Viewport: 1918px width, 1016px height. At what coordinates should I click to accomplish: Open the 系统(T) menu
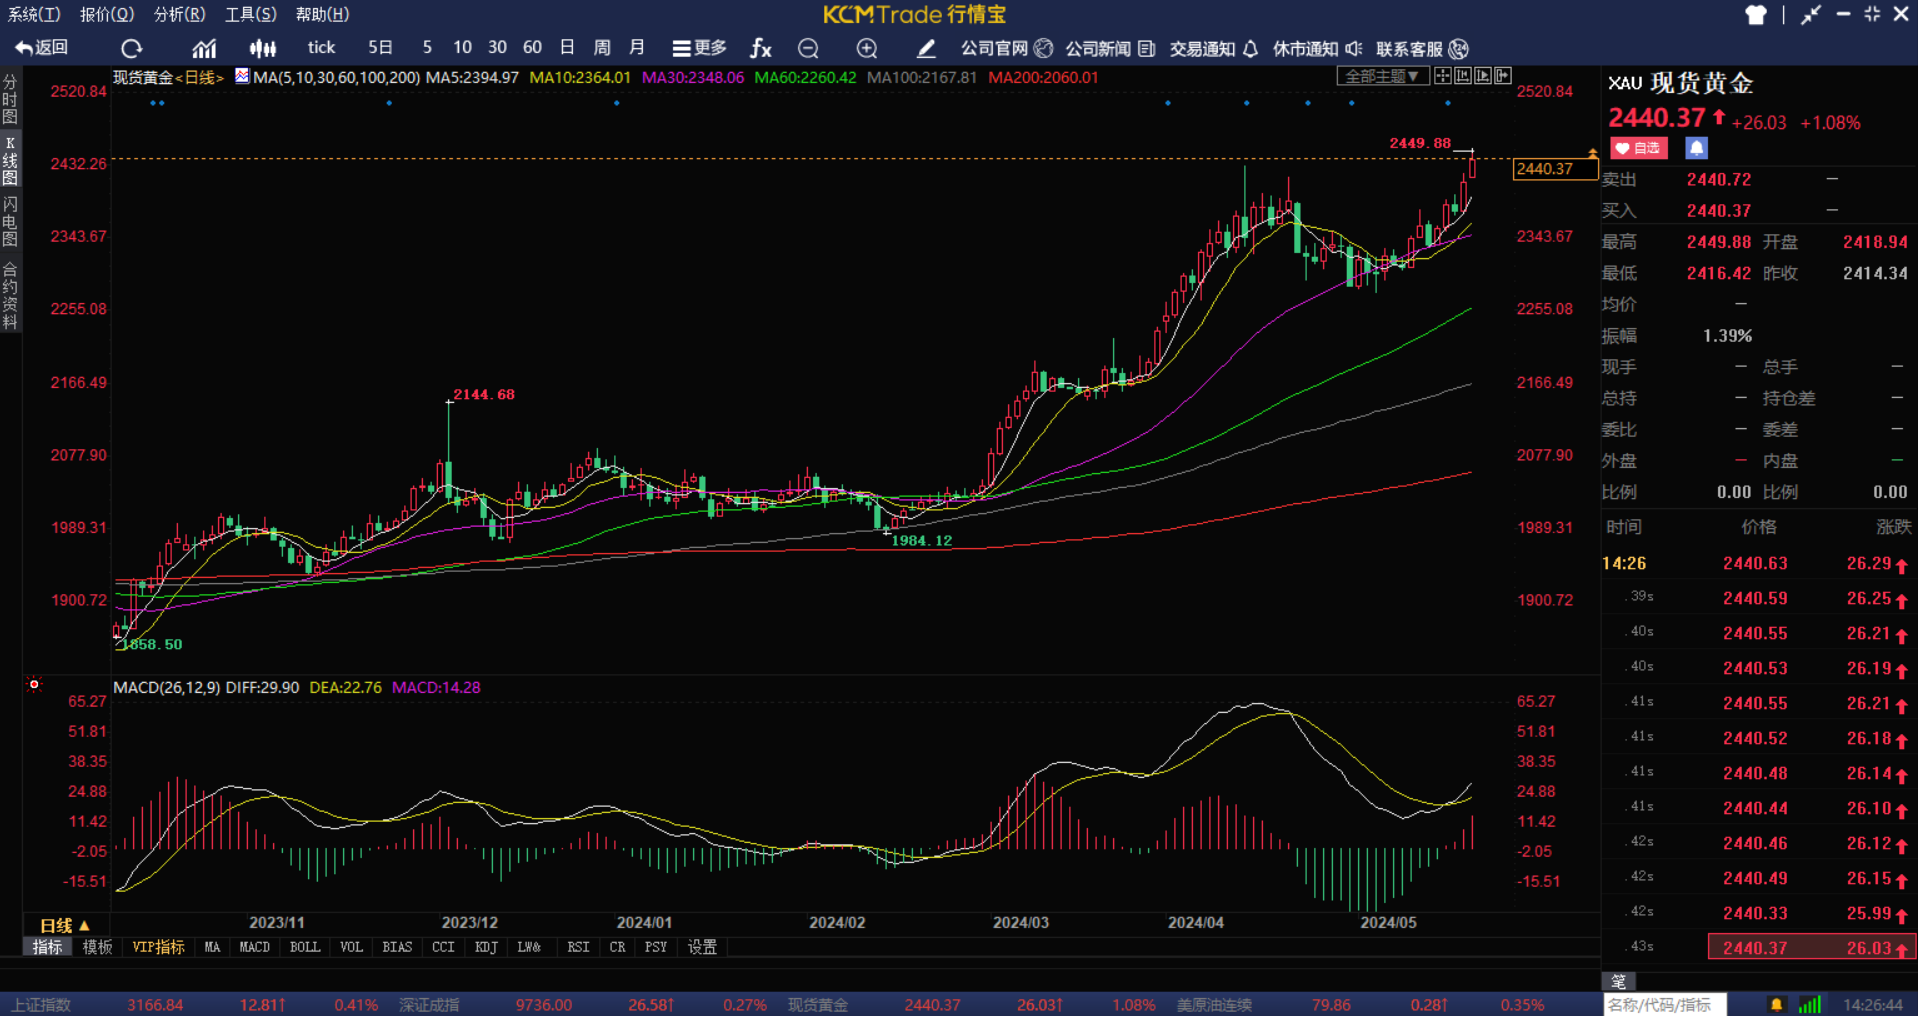coord(35,14)
